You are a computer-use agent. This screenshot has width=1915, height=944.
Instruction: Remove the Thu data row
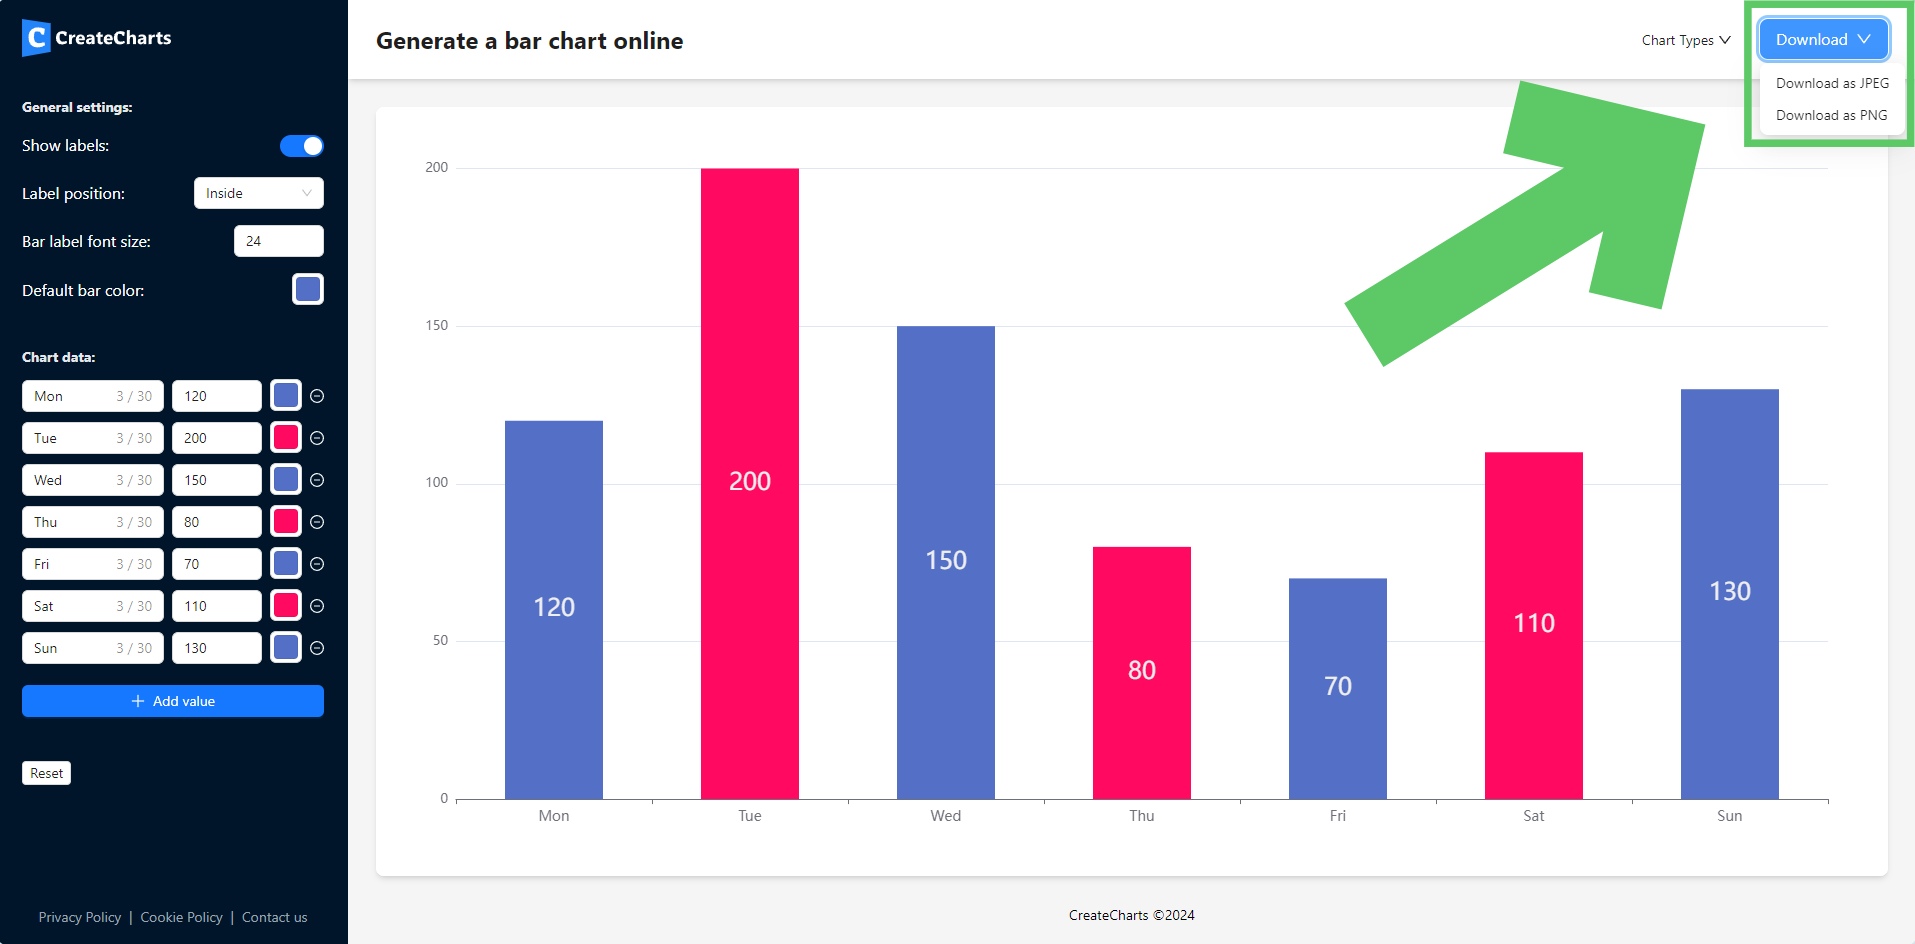(316, 522)
